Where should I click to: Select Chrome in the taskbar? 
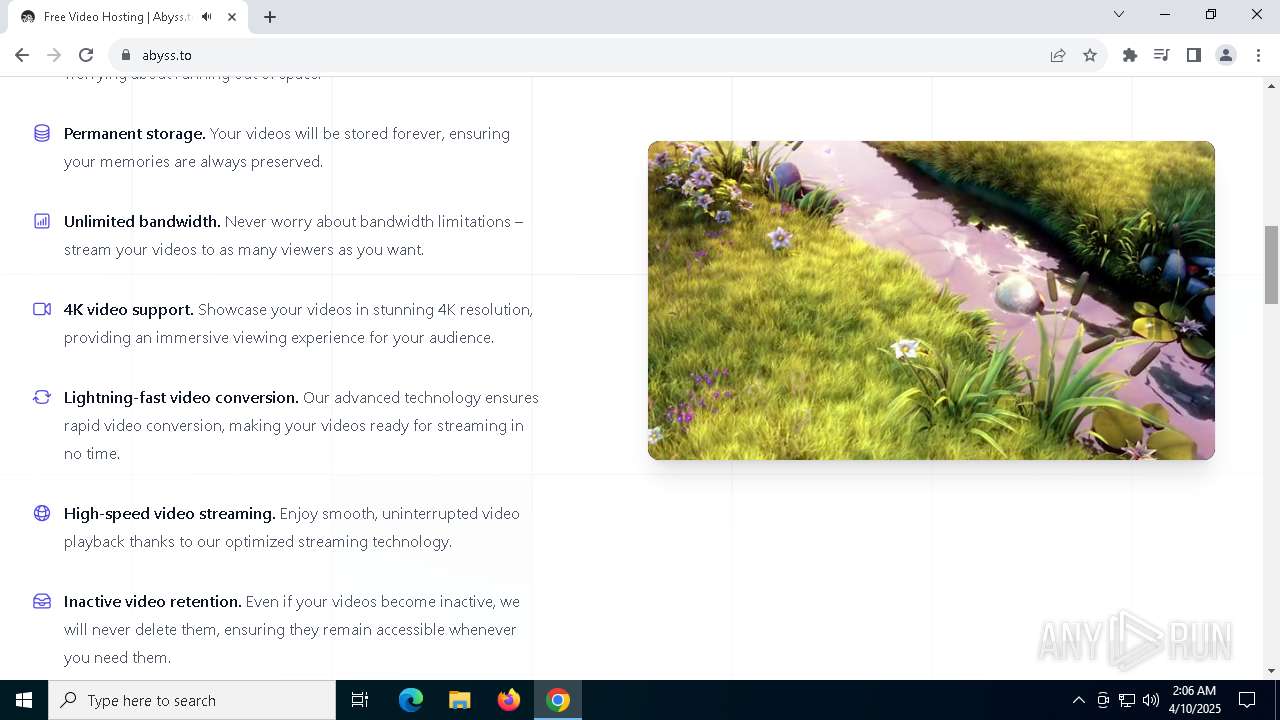point(558,700)
